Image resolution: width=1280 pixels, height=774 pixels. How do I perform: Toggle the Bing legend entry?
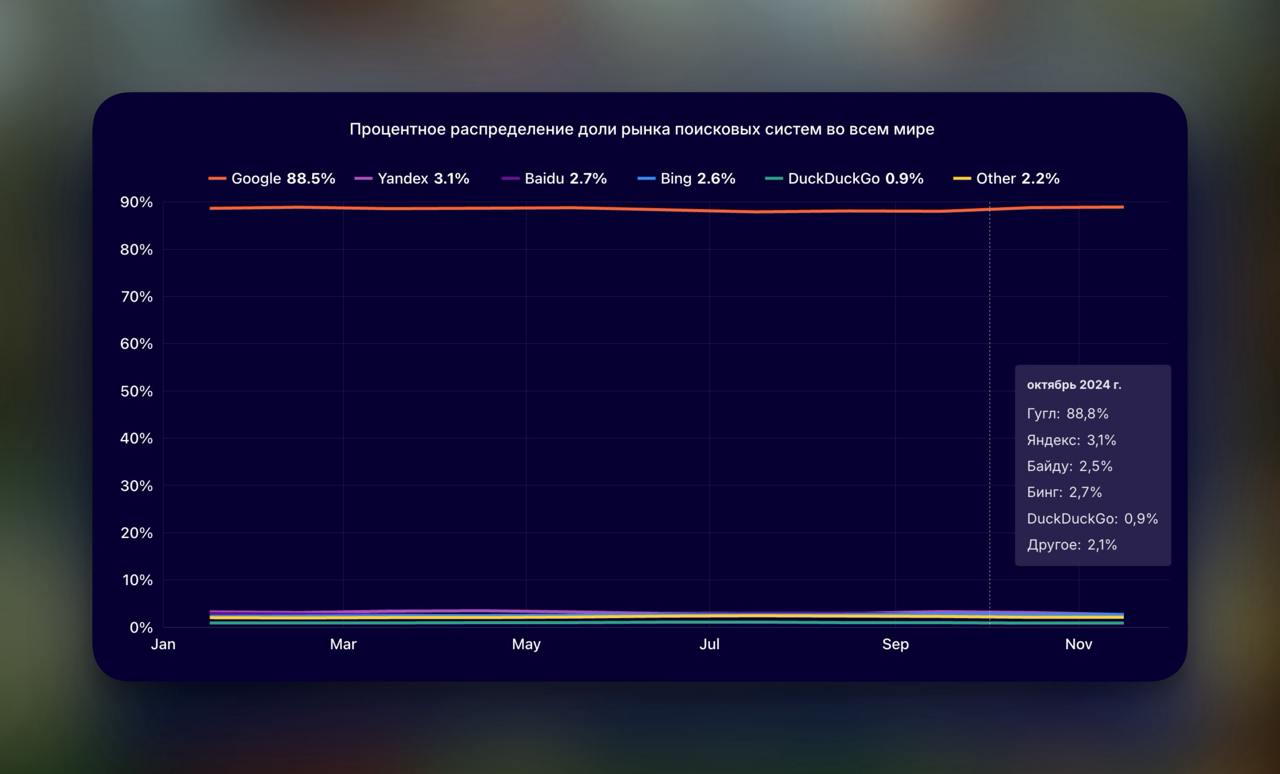[x=686, y=179]
